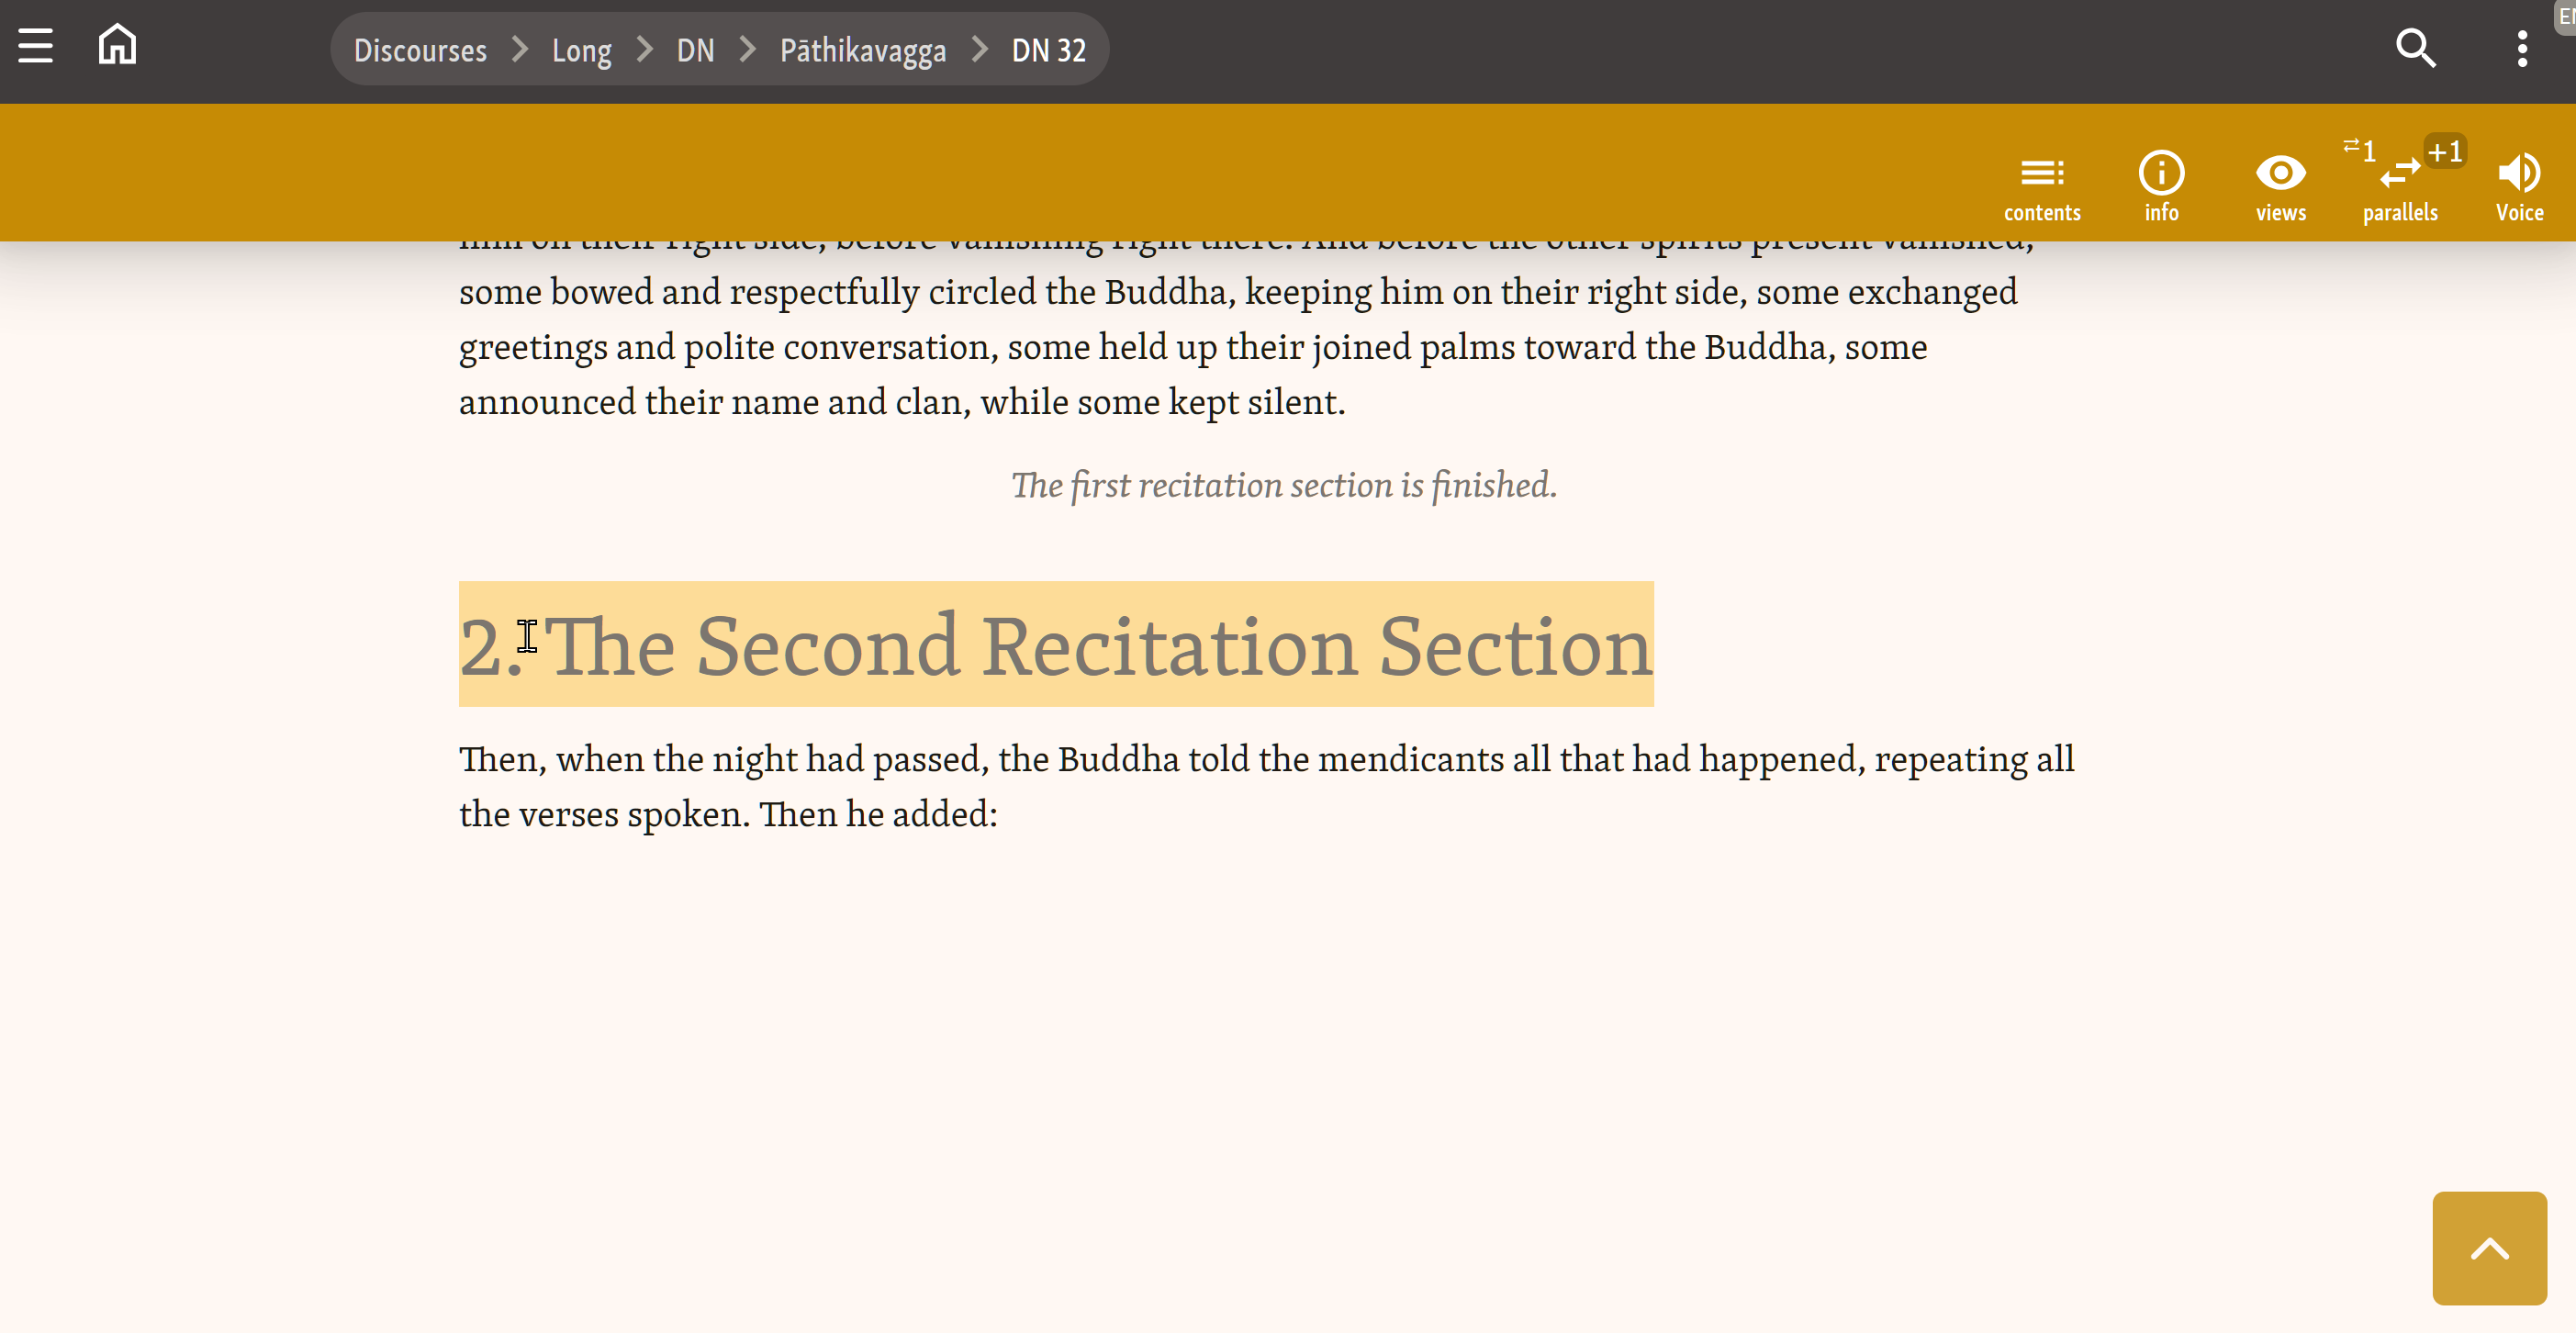
Task: Open Pāthikavagga breadcrumb item
Action: tap(862, 50)
